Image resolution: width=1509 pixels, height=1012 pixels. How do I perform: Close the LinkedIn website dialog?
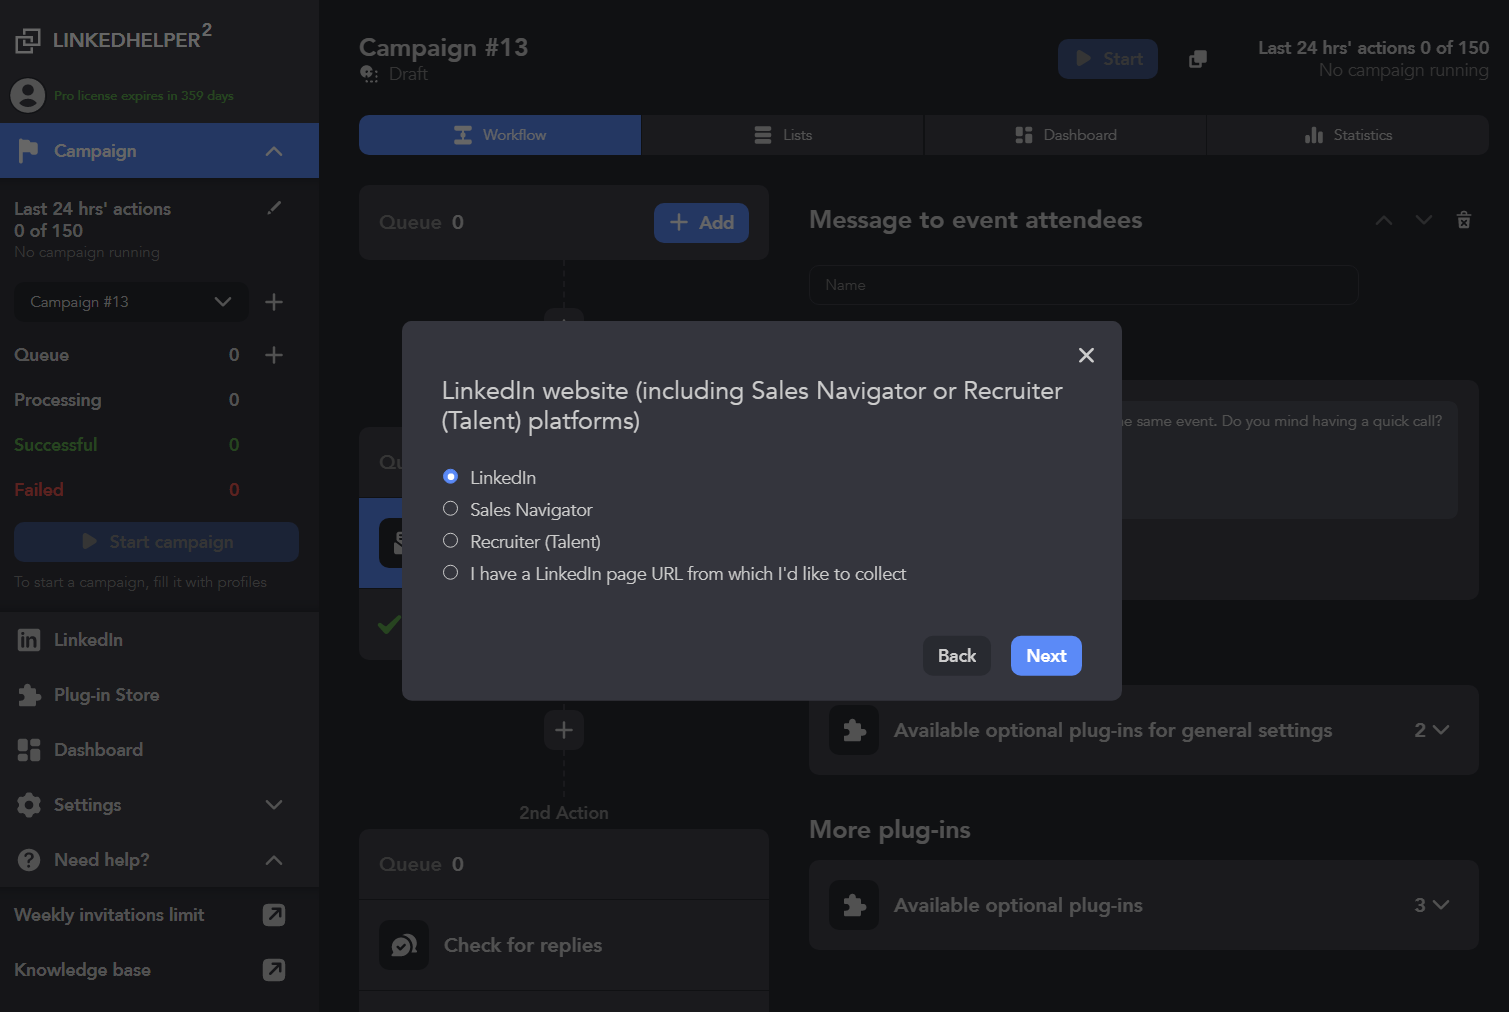(x=1086, y=355)
